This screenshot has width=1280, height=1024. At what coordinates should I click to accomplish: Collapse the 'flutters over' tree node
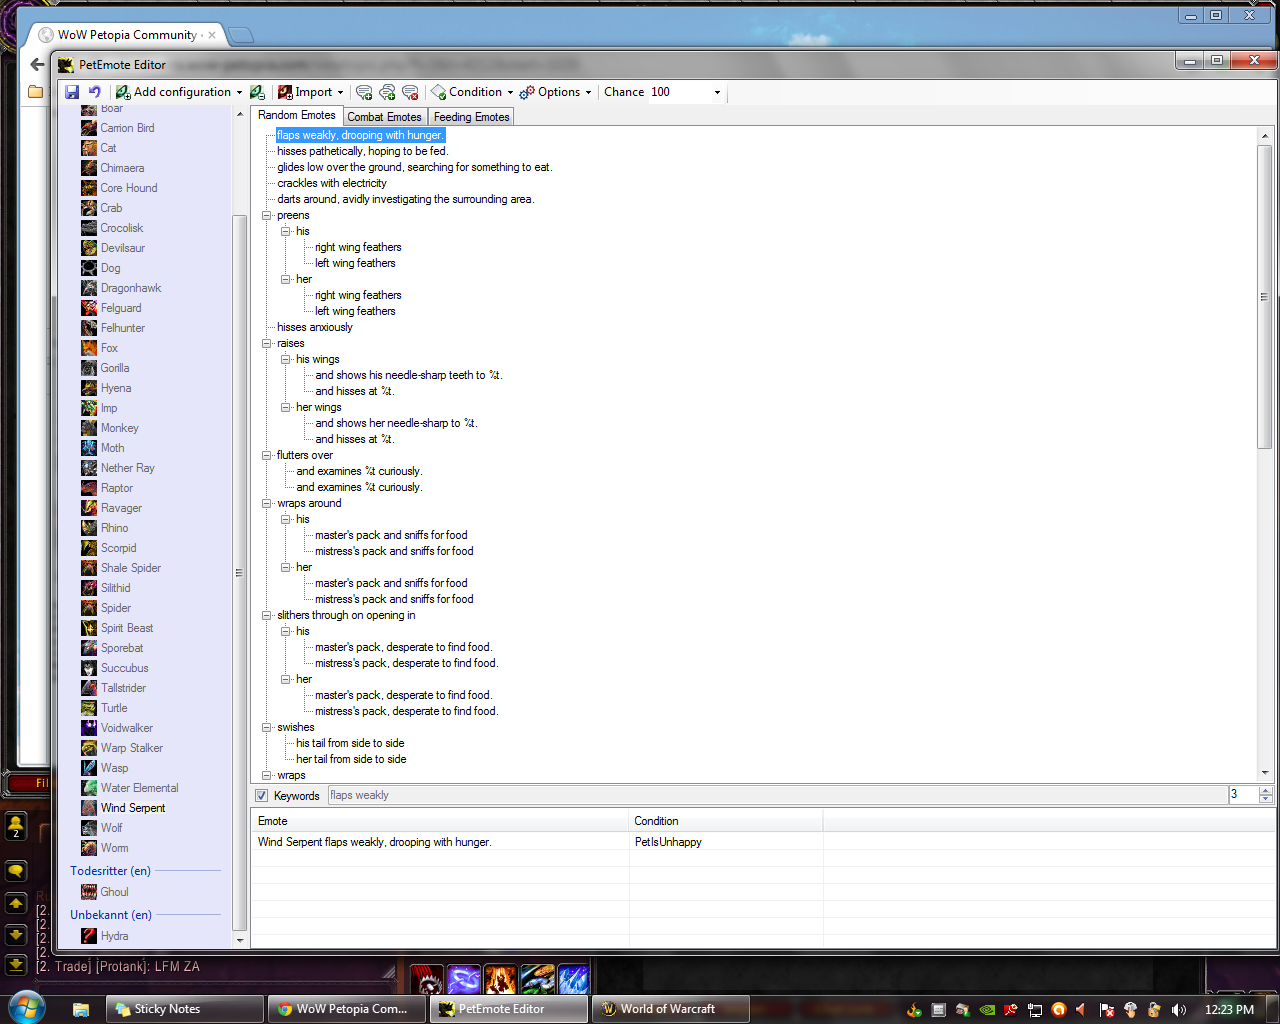(267, 456)
